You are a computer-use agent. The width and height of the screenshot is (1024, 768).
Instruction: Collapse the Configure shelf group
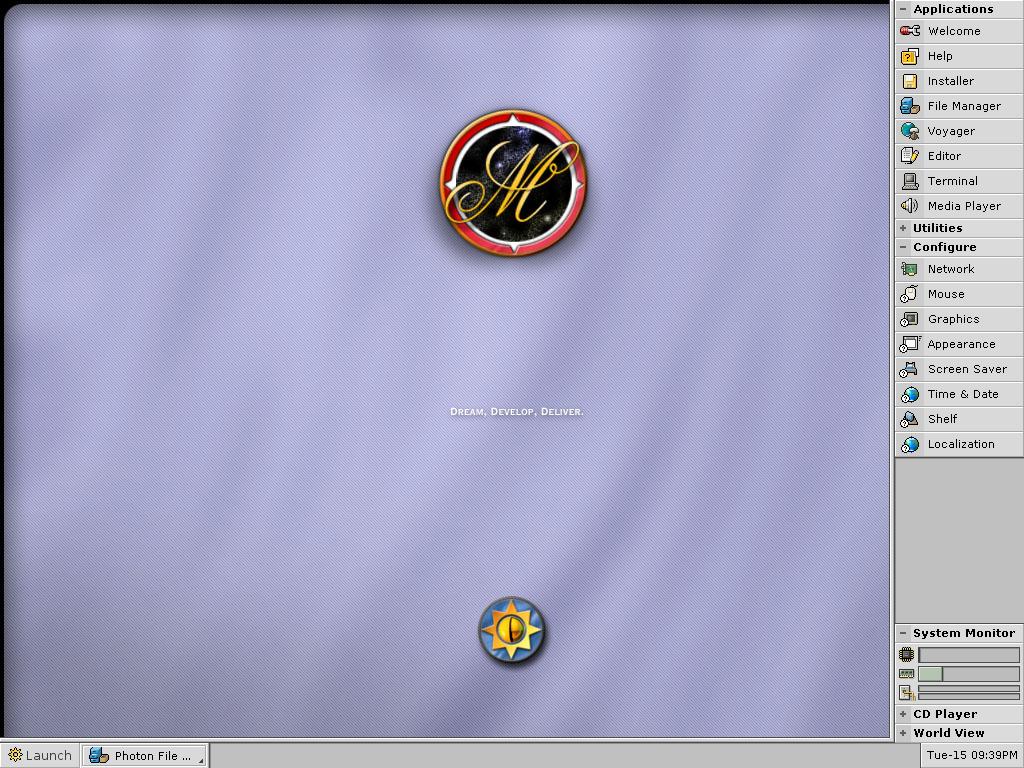point(904,247)
